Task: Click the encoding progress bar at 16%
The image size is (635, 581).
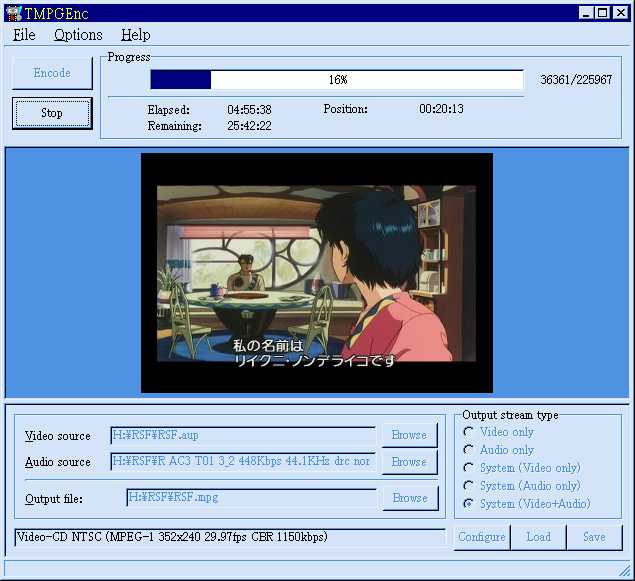Action: (x=336, y=80)
